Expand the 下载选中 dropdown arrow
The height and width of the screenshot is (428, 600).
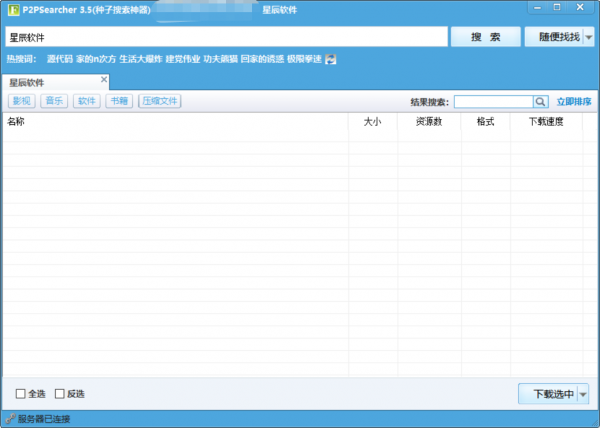pos(583,394)
